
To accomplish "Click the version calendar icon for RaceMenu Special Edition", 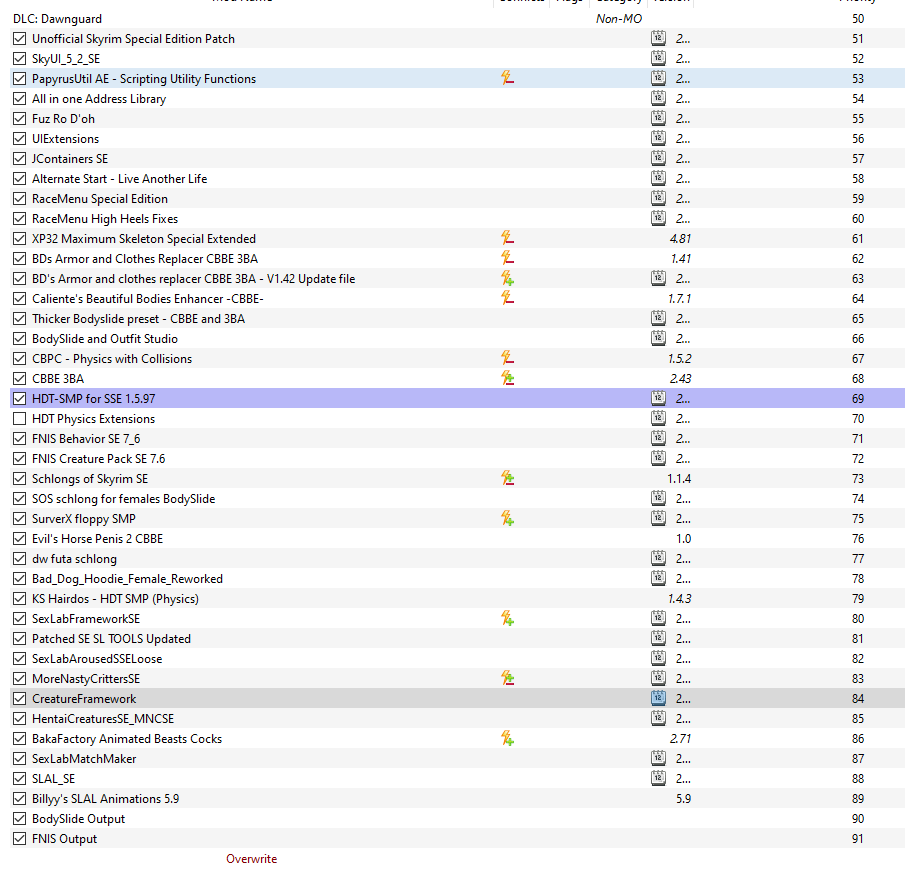I will pyautogui.click(x=658, y=198).
